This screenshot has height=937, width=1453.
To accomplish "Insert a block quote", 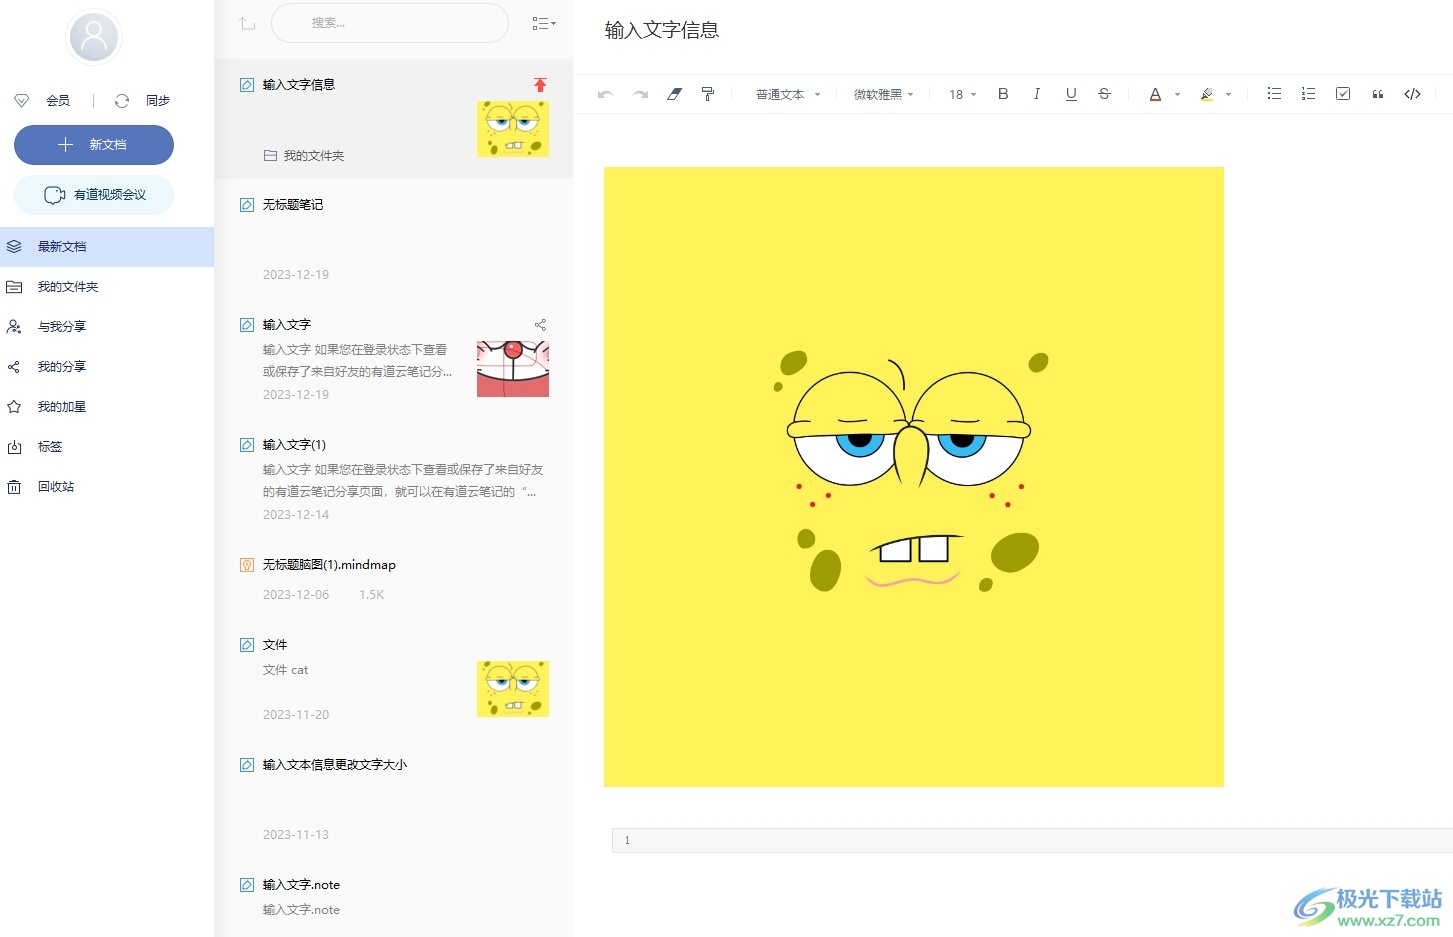I will pyautogui.click(x=1378, y=94).
